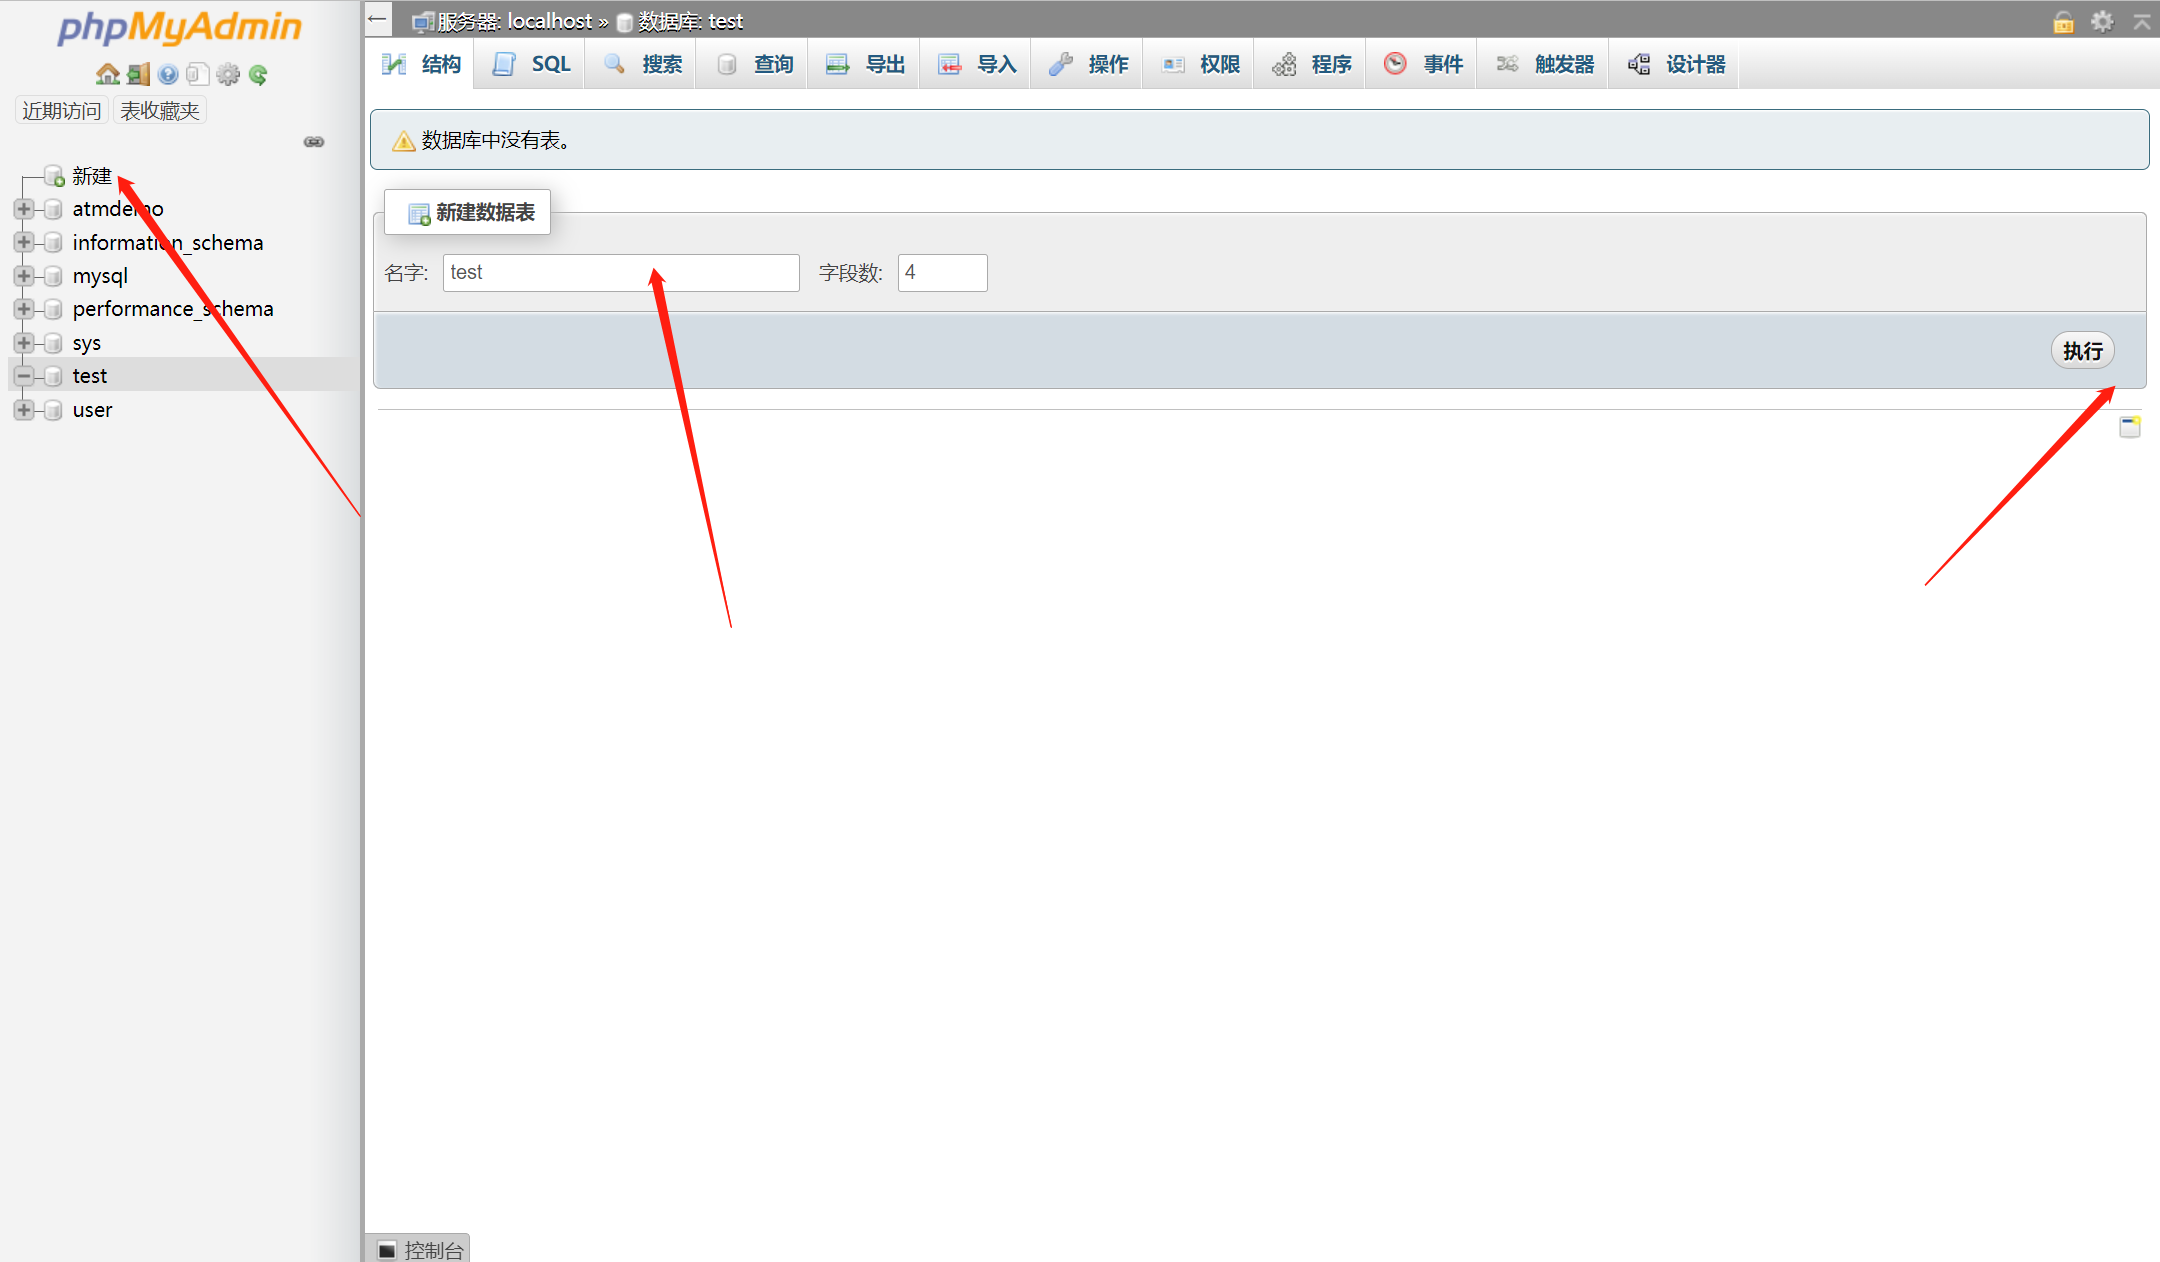Viewport: 2160px width, 1262px height.
Task: Click the page settings gear top right
Action: click(2102, 21)
